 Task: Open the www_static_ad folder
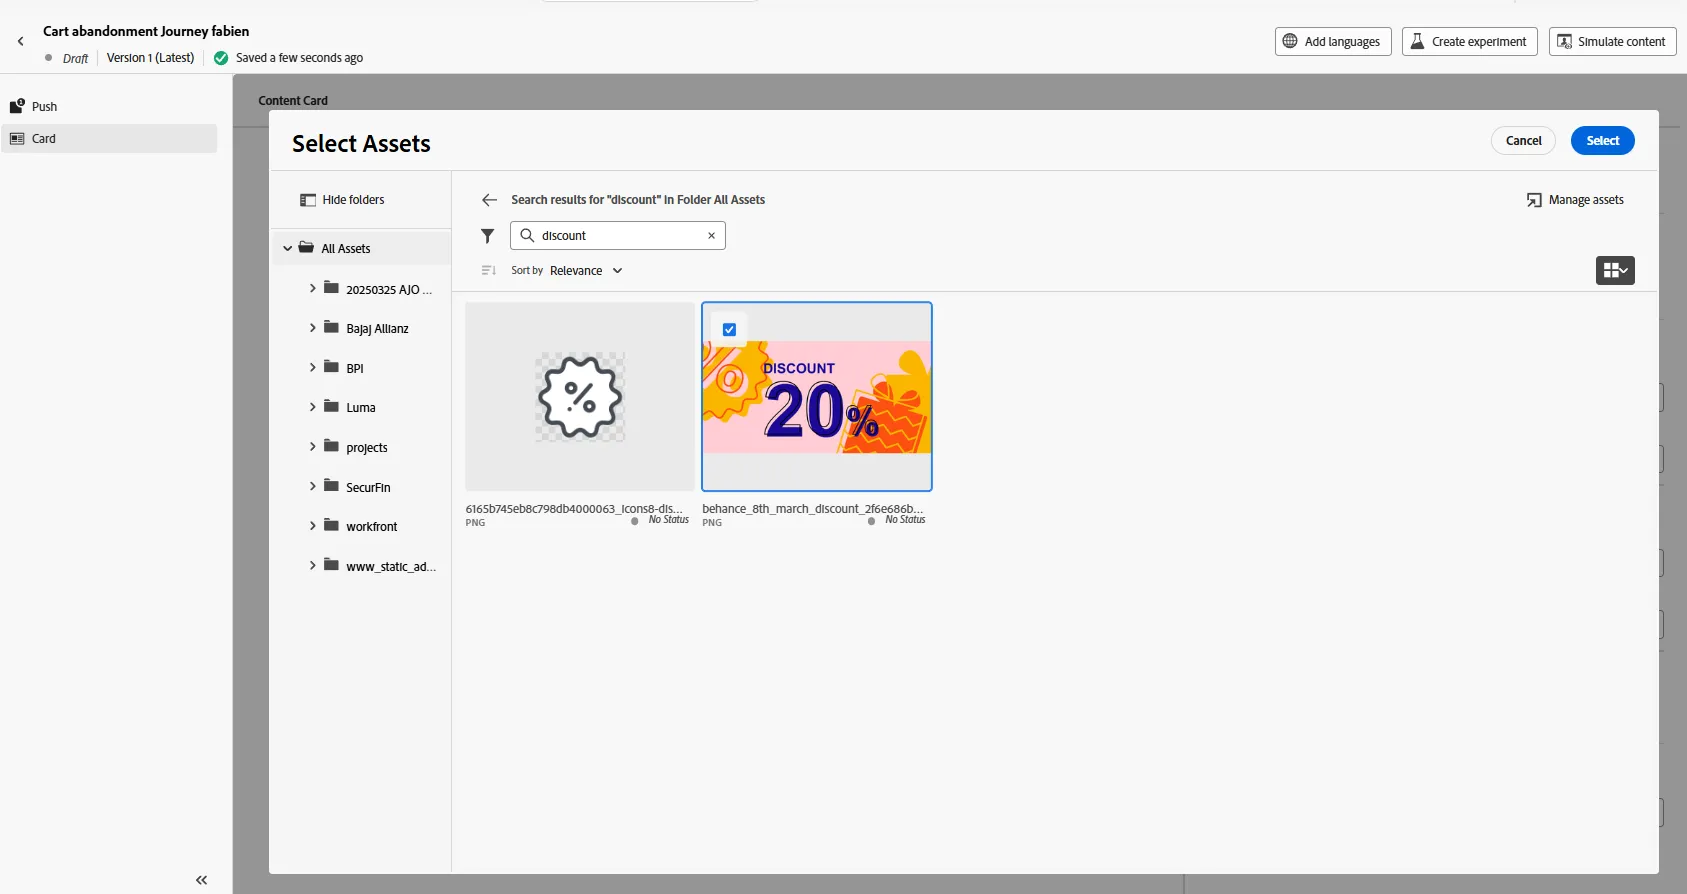coord(390,566)
